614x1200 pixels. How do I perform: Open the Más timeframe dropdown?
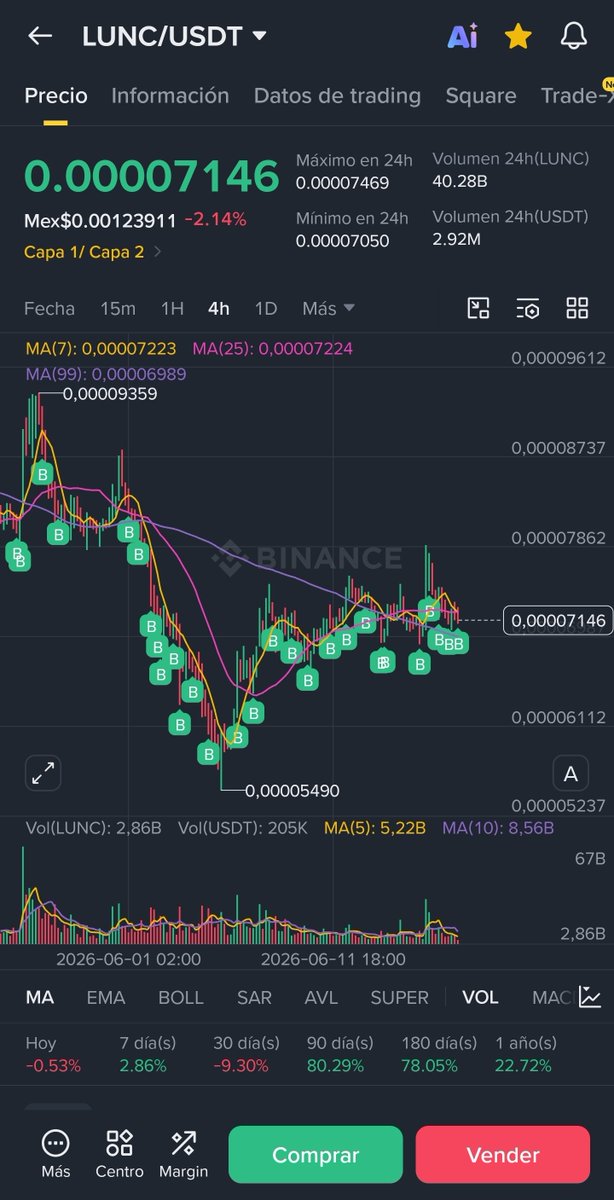(x=328, y=308)
